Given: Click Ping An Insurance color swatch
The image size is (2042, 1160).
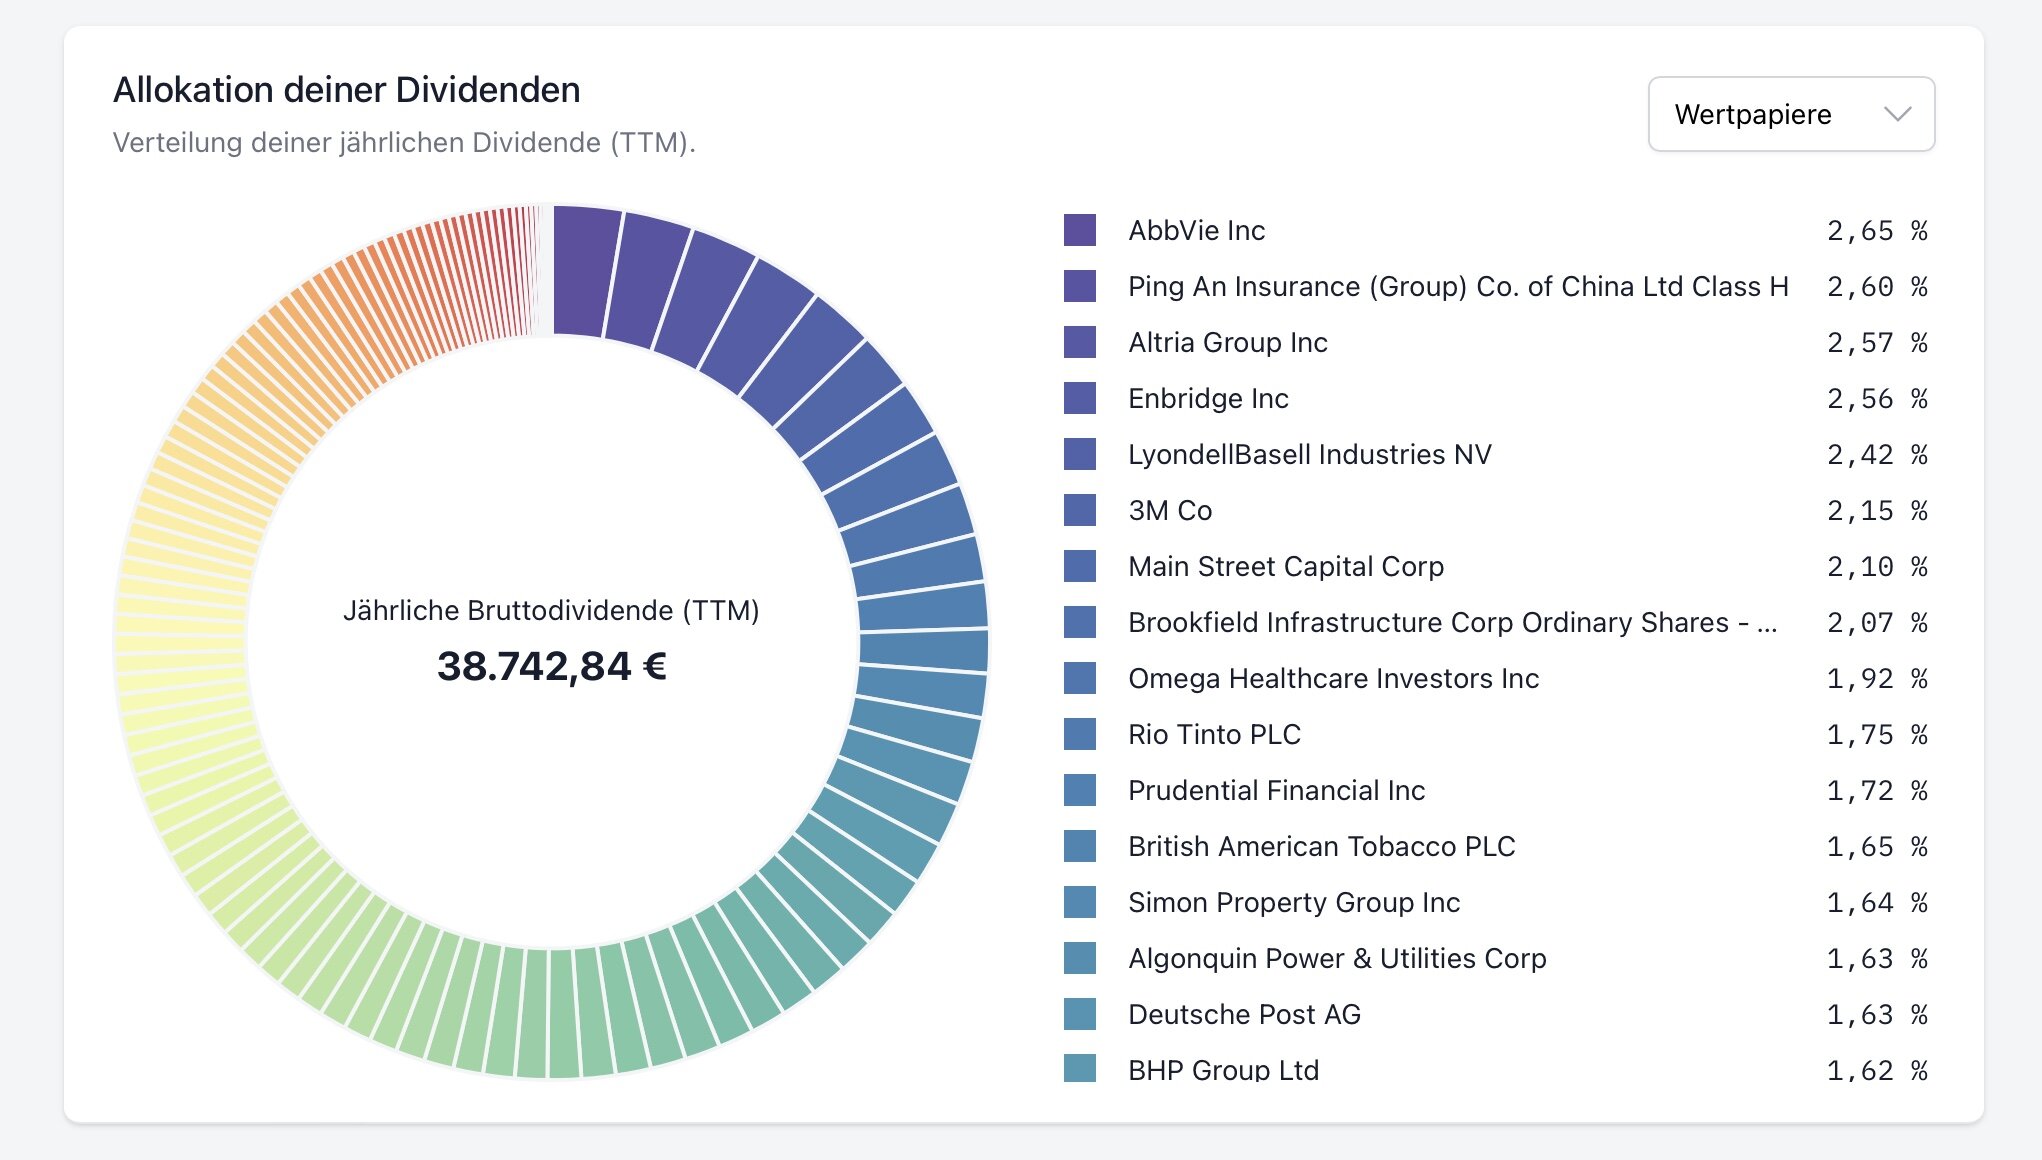Looking at the screenshot, I should click(1080, 286).
